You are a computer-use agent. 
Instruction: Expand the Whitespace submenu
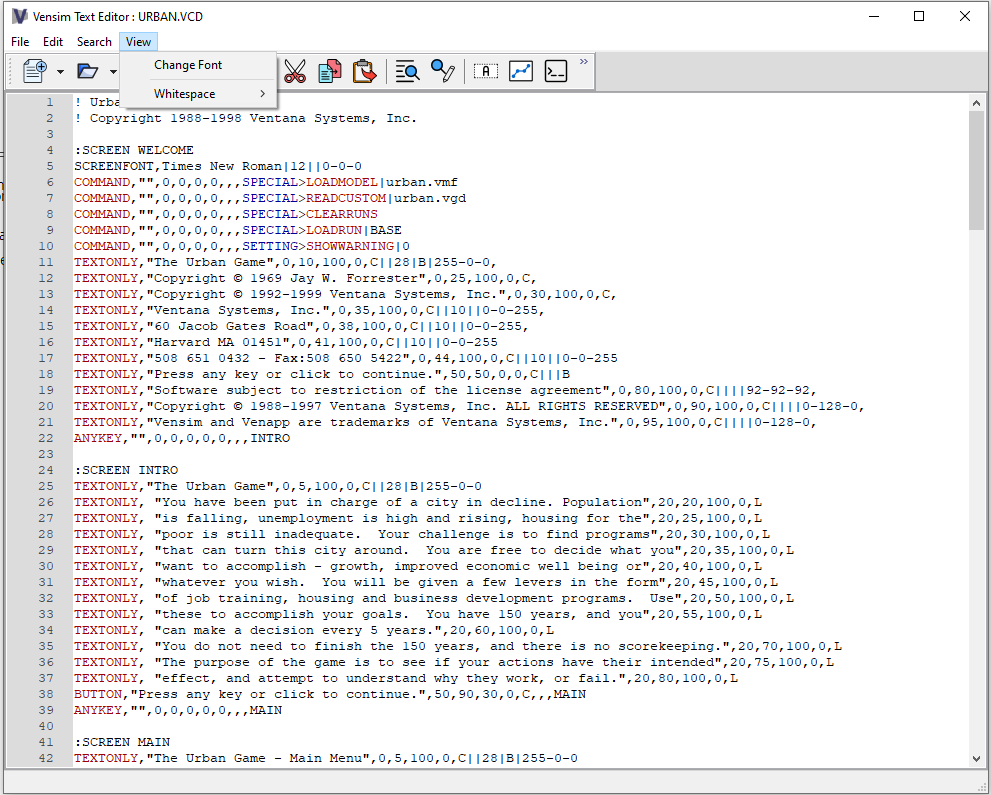(198, 94)
